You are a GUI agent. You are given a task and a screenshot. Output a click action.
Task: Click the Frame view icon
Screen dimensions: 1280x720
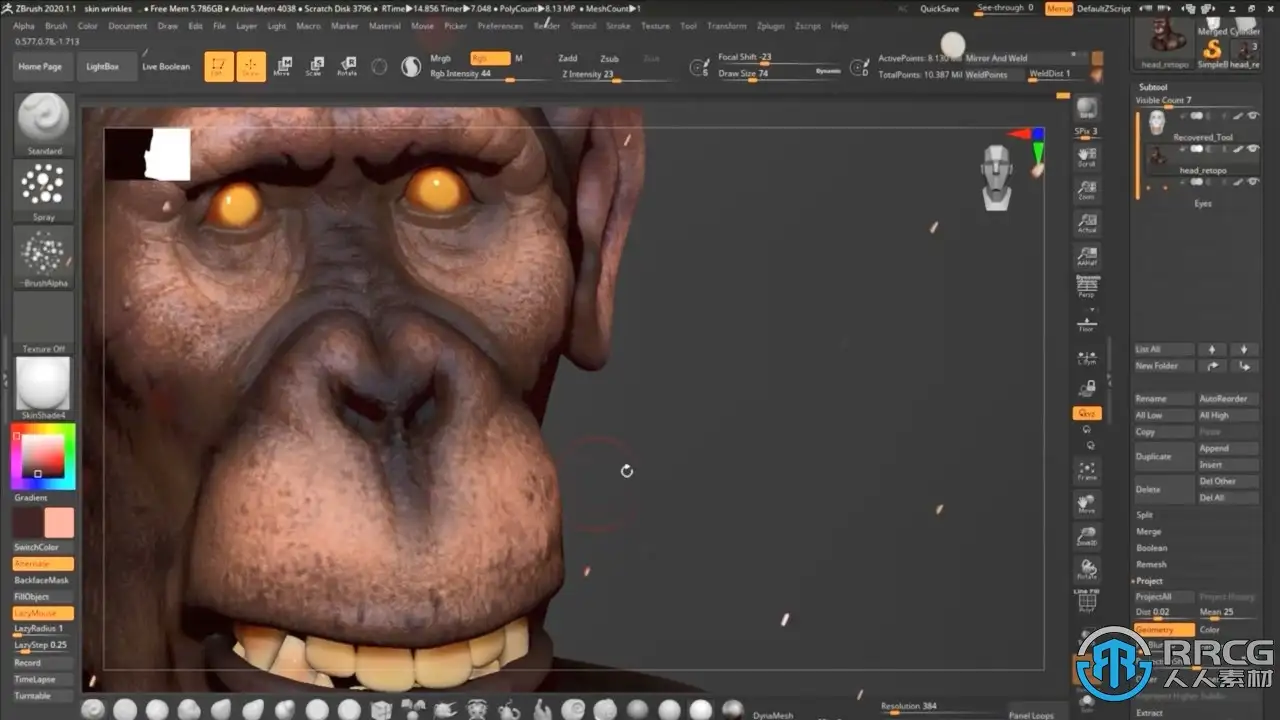1086,471
